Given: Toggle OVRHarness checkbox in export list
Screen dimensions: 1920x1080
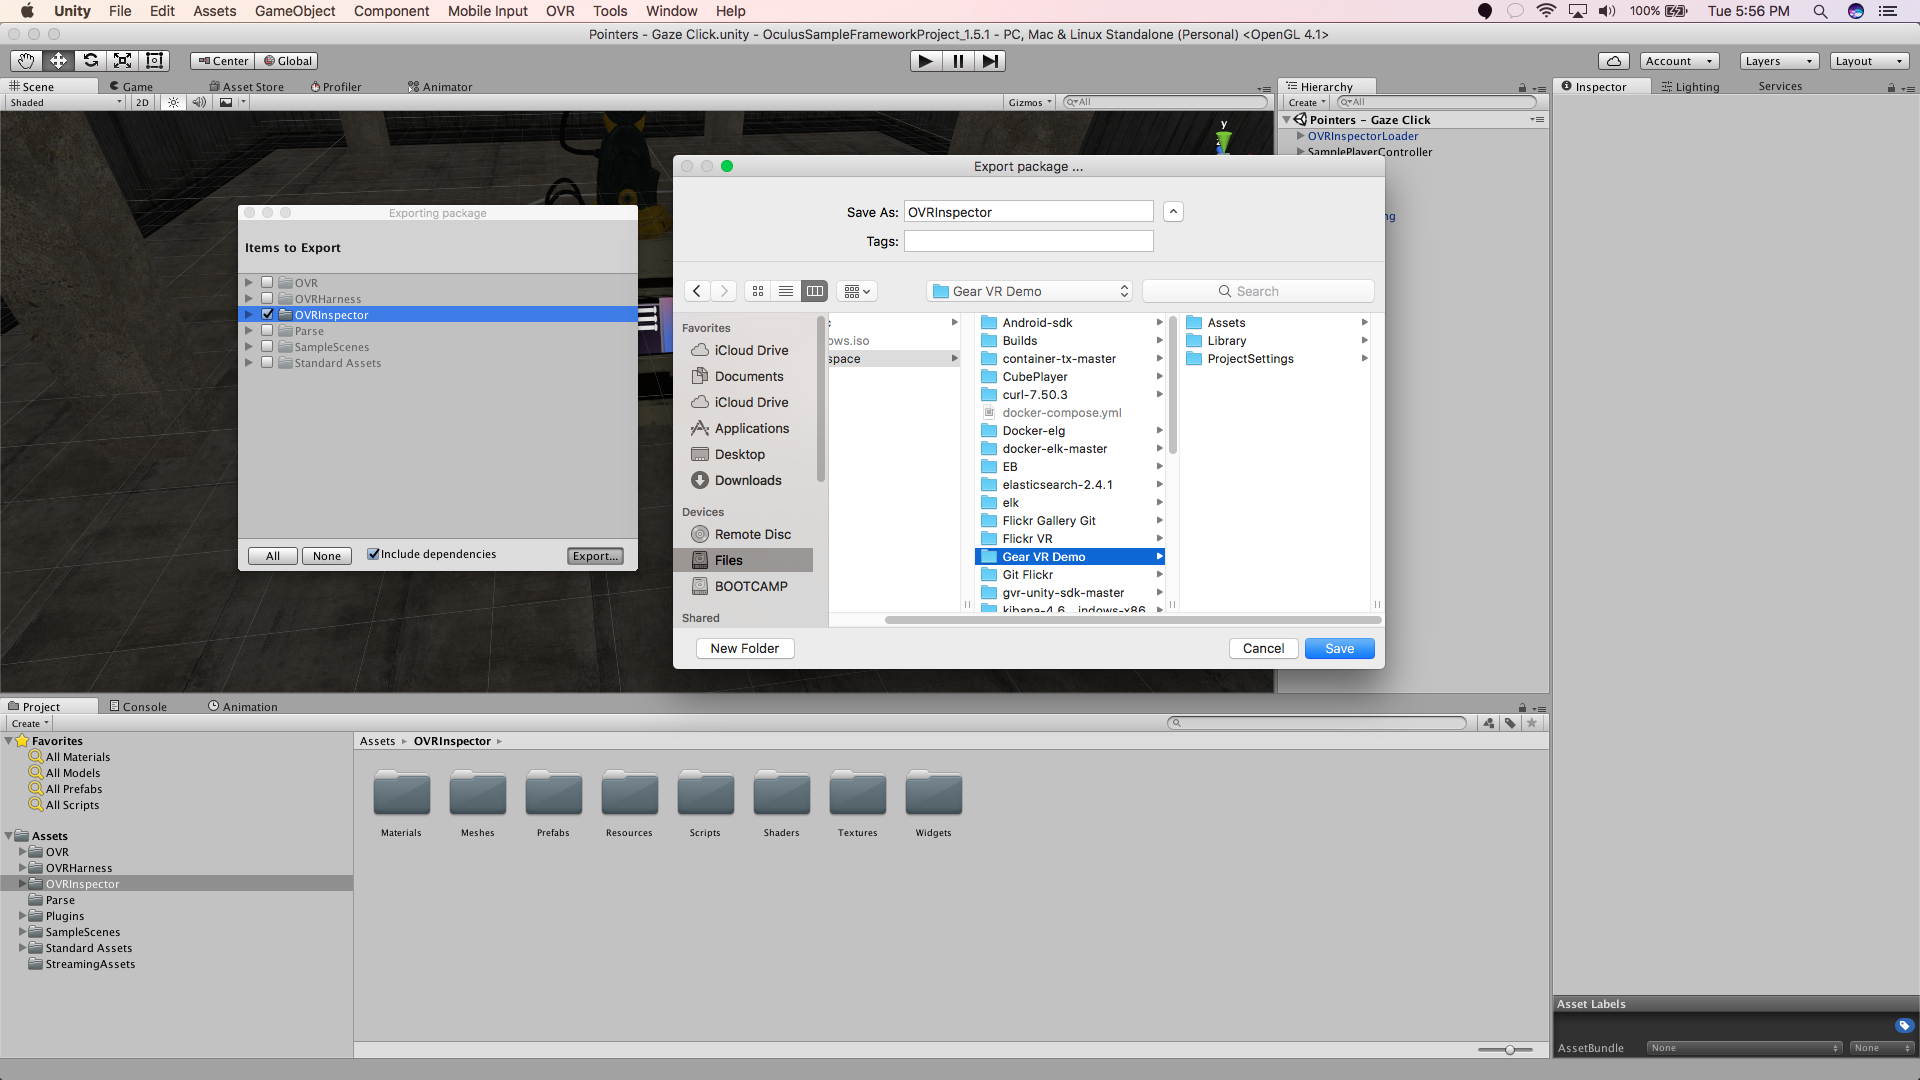Looking at the screenshot, I should [x=267, y=299].
